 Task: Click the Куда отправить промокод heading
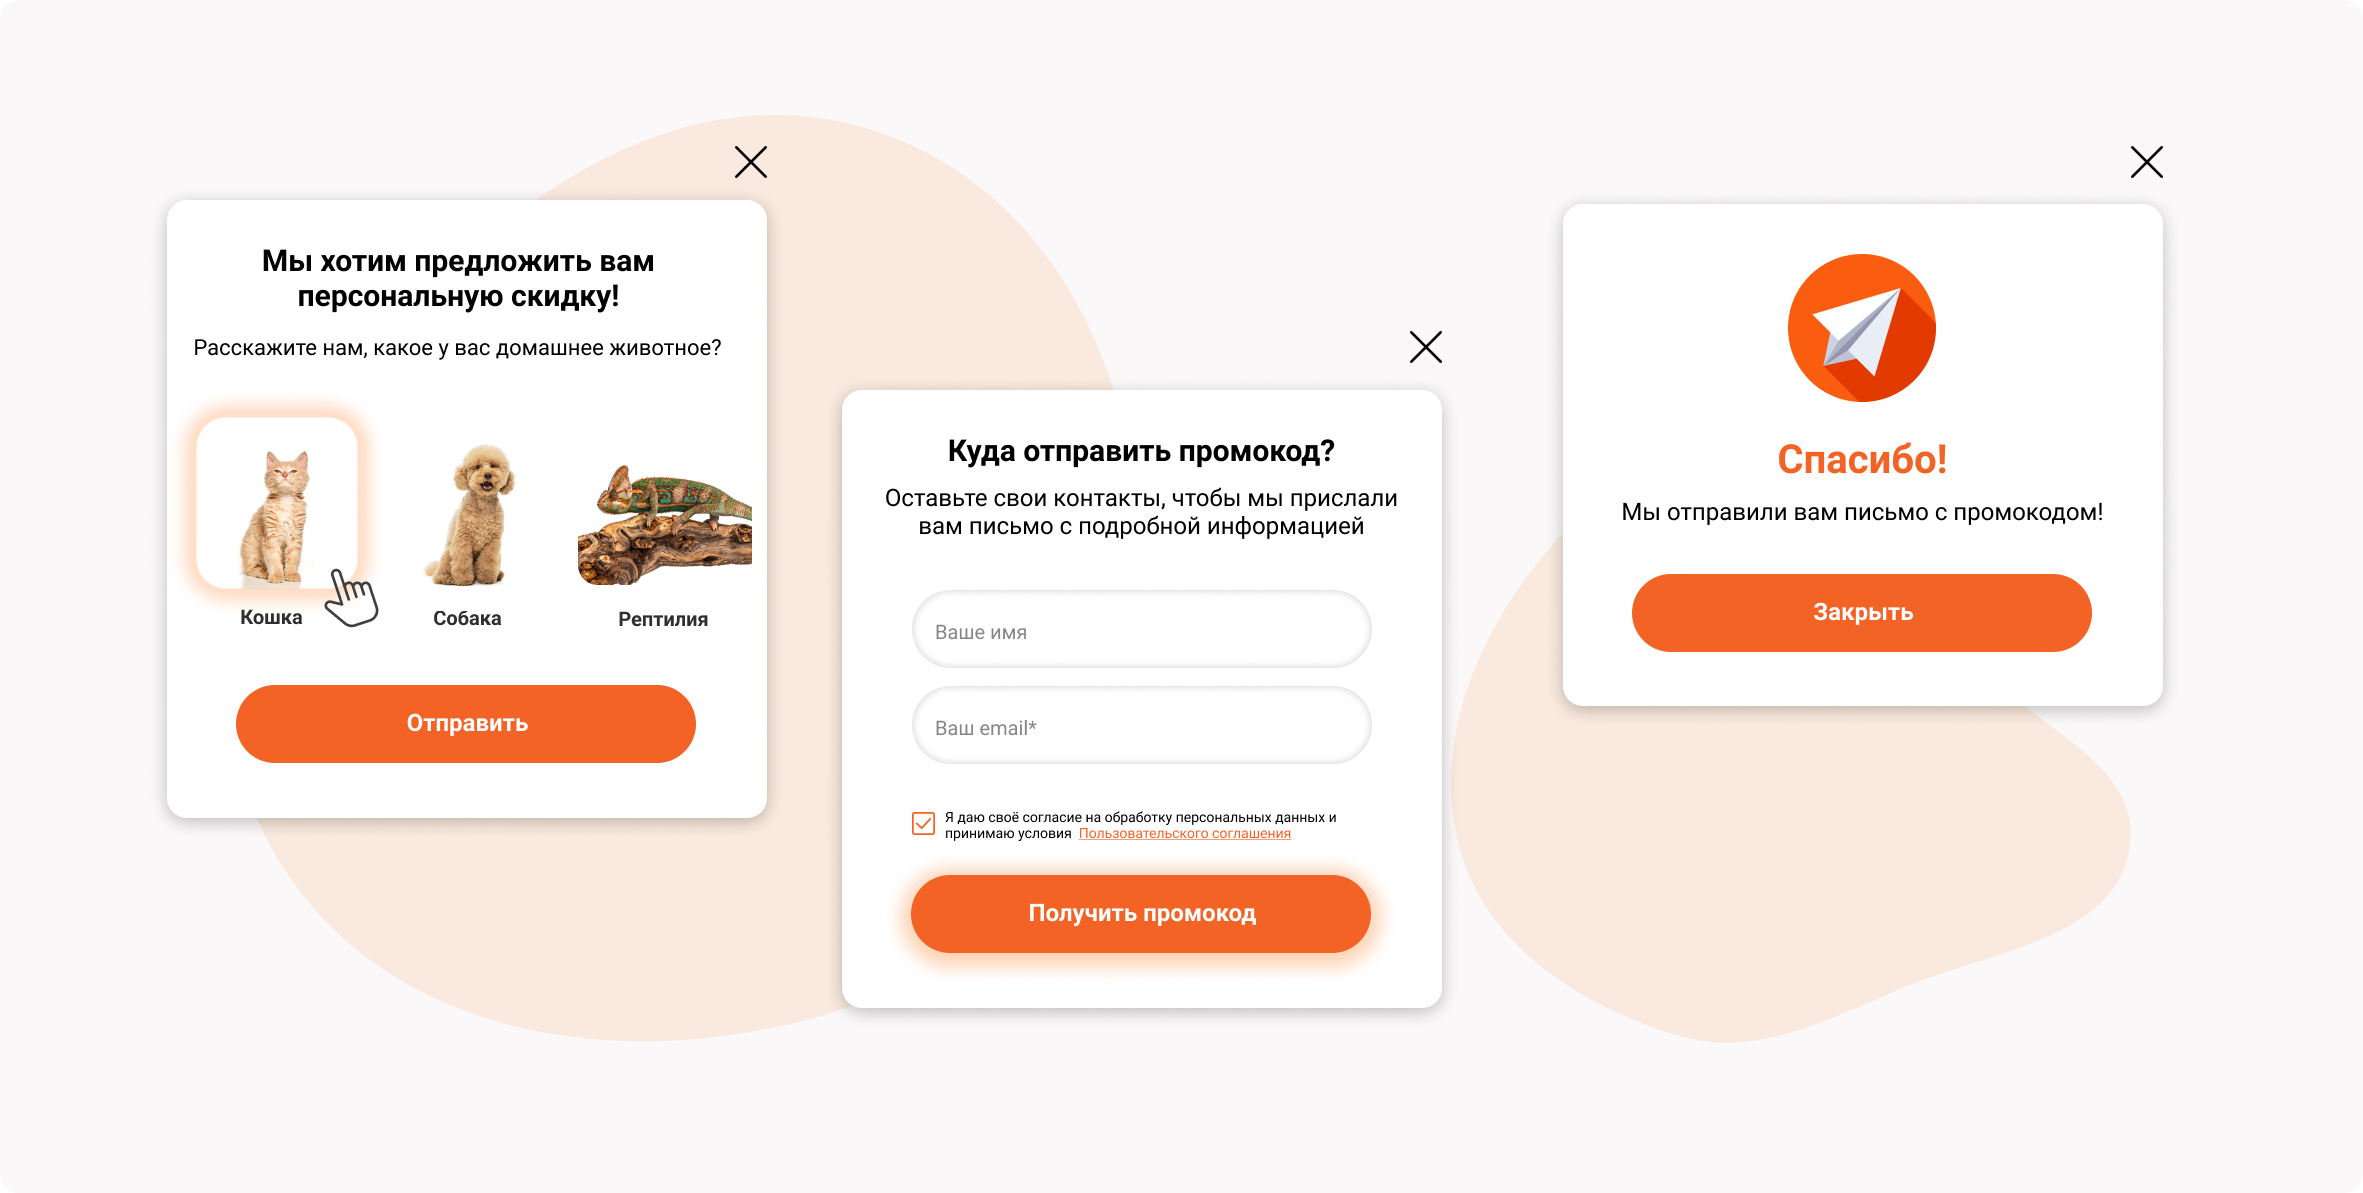click(1141, 451)
